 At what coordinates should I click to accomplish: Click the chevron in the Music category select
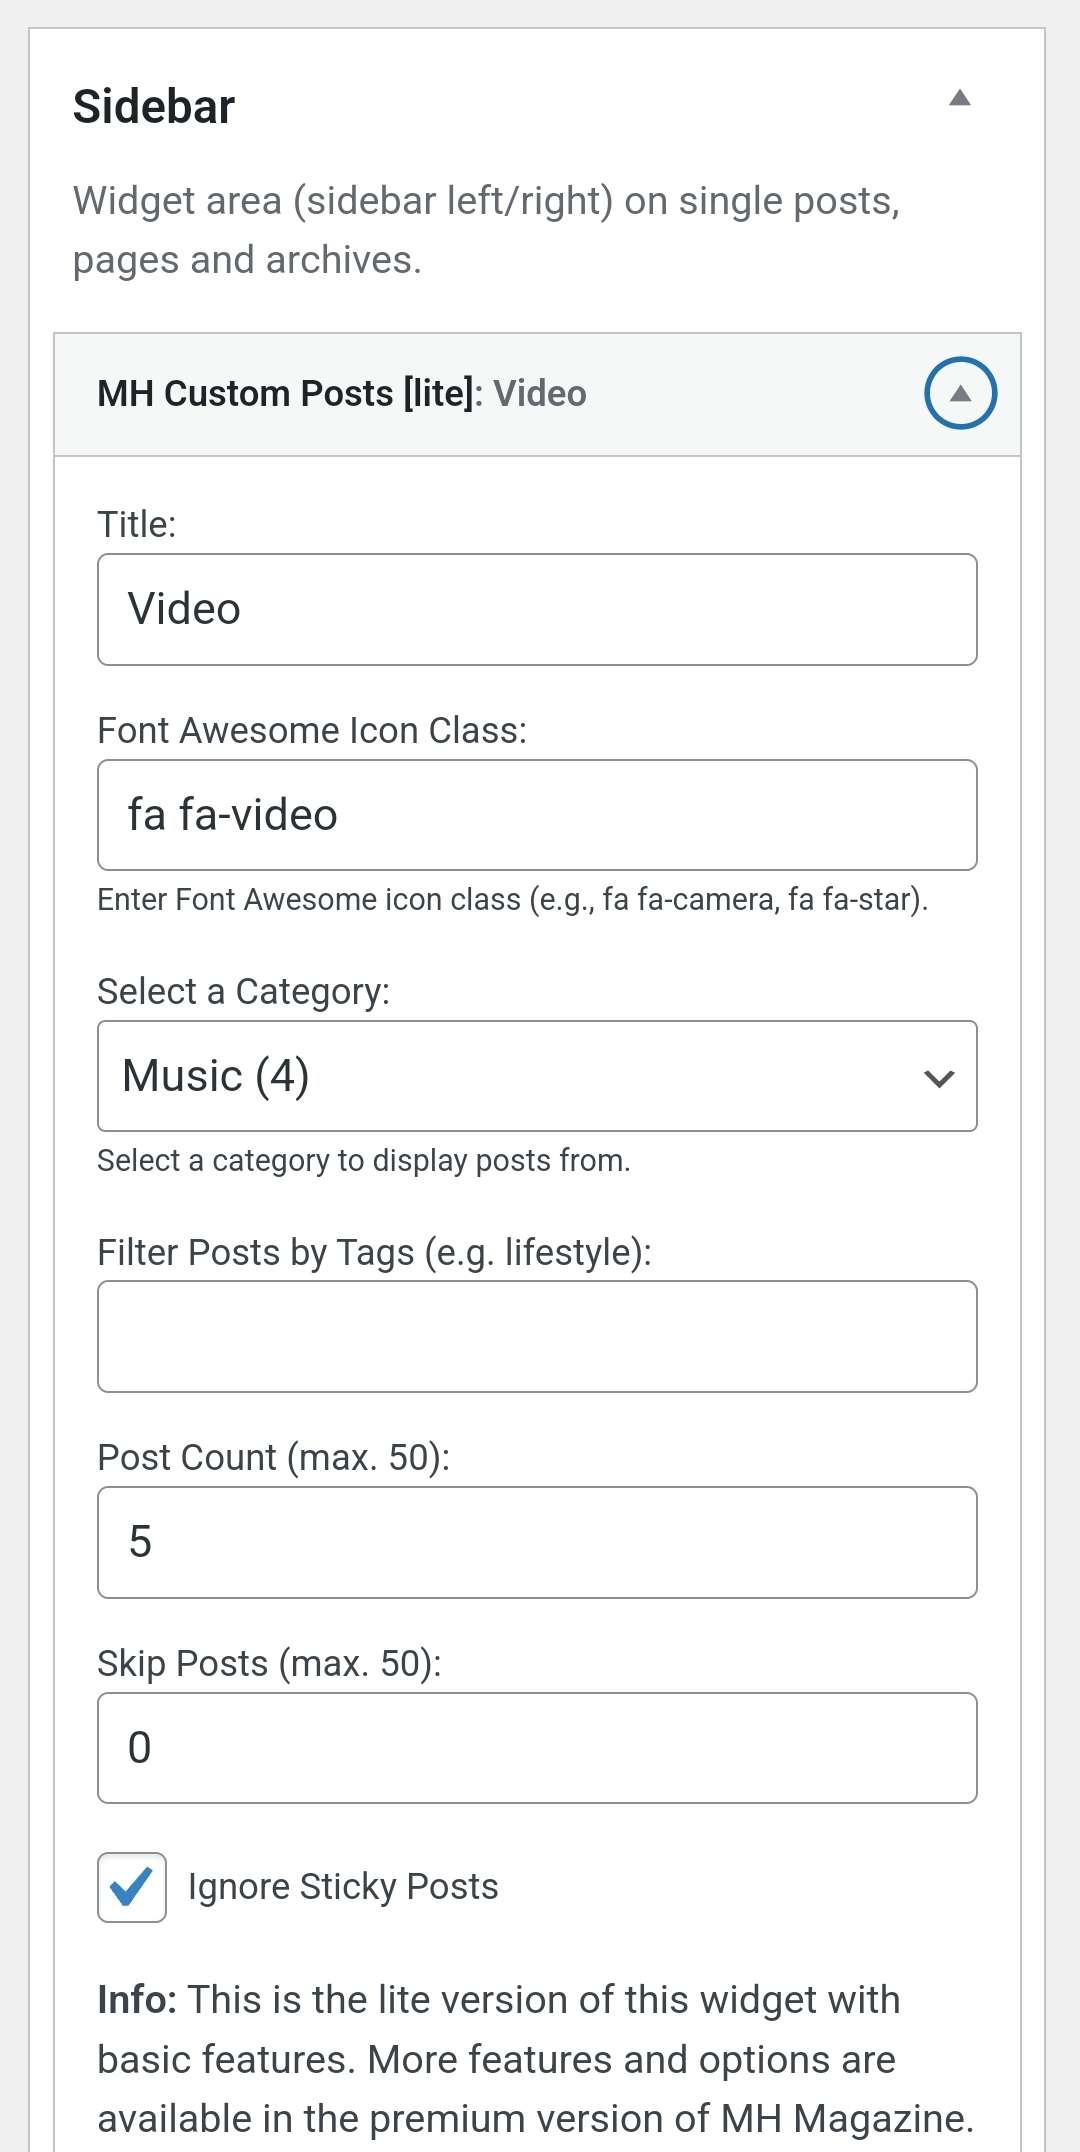pos(938,1078)
